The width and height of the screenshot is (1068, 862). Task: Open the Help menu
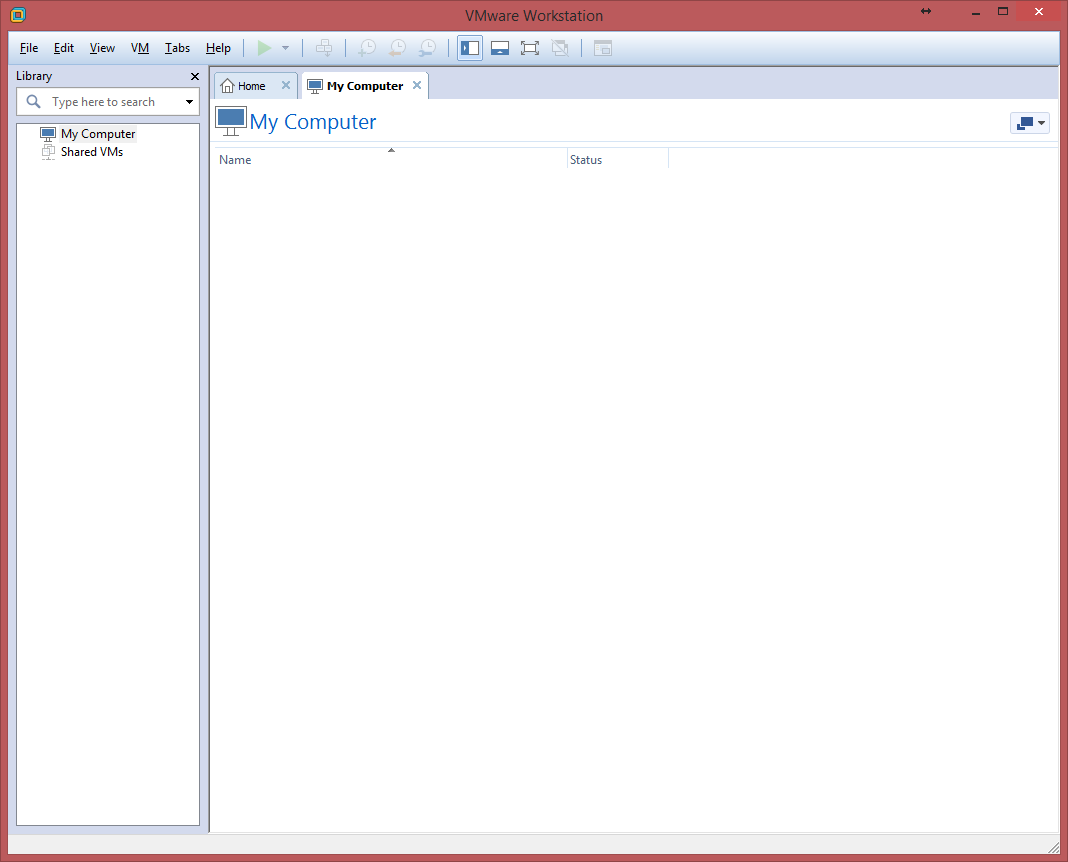tap(218, 48)
